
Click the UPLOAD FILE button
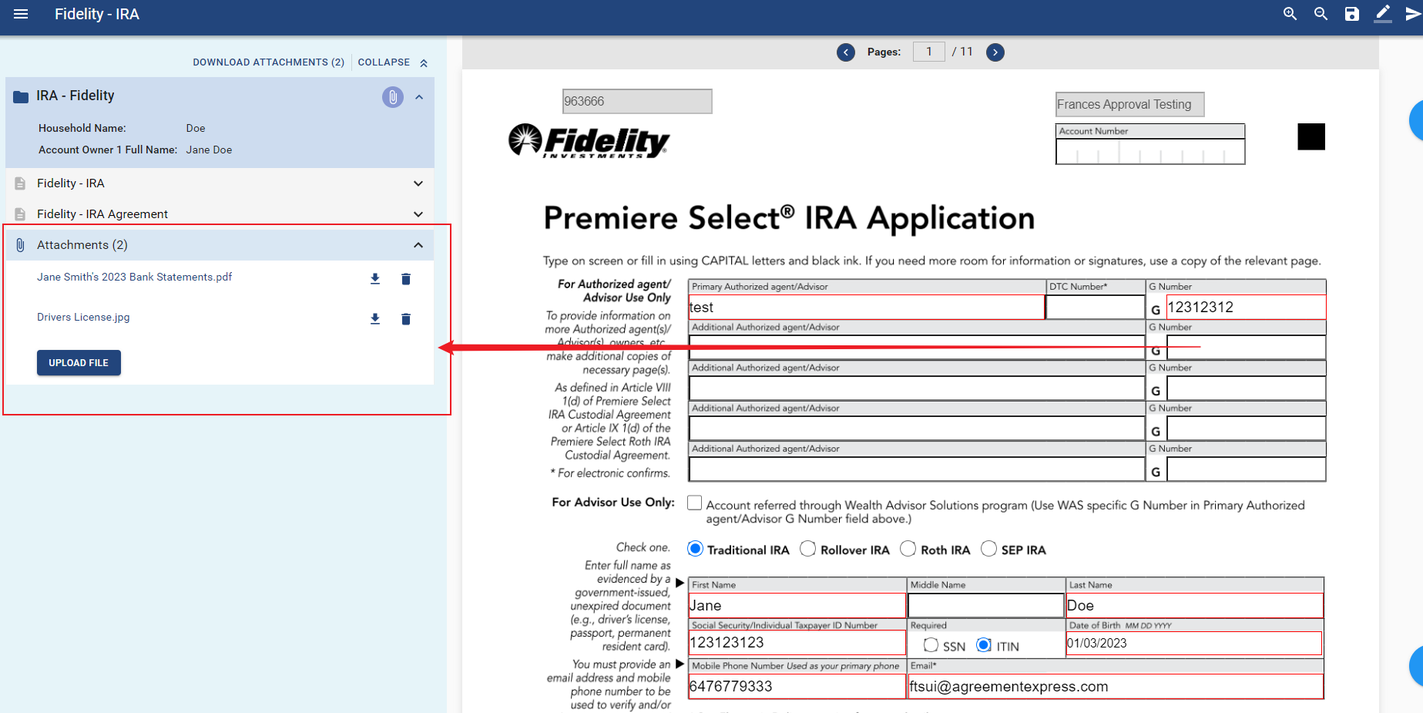(x=79, y=362)
